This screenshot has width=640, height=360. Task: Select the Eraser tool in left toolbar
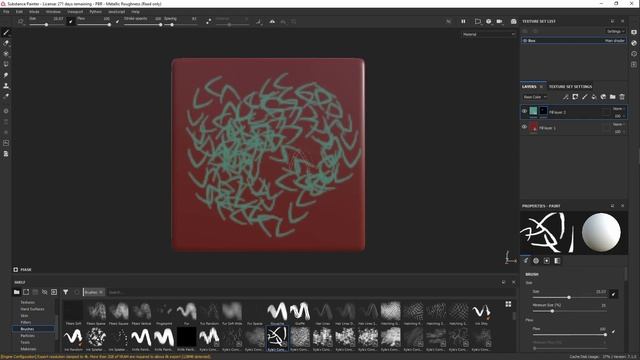pos(6,43)
